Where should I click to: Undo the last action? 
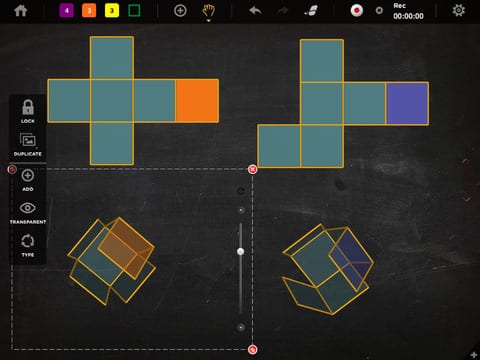[255, 11]
